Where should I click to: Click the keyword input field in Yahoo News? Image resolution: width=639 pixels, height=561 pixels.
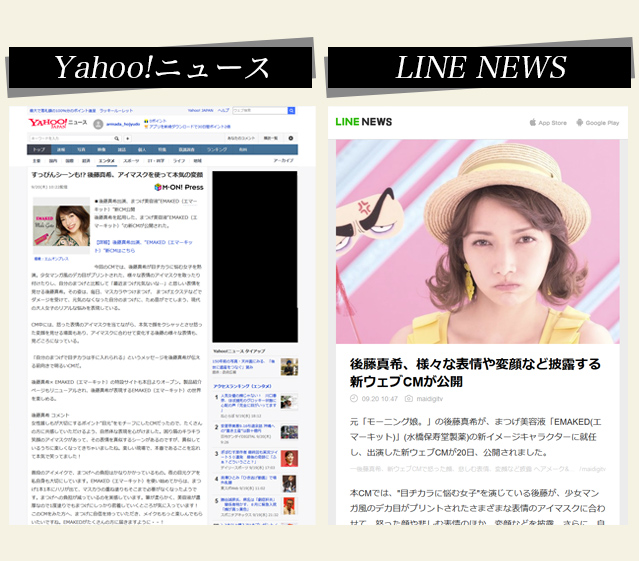pyautogui.click(x=72, y=139)
